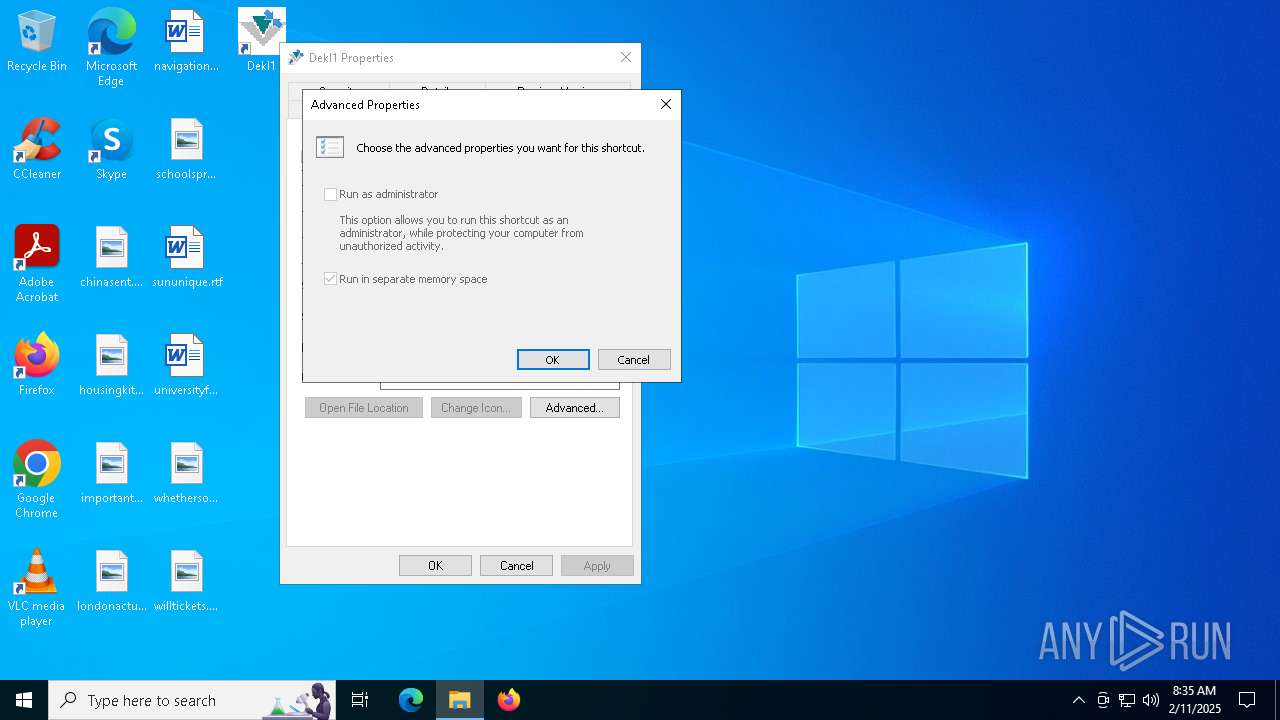Image resolution: width=1280 pixels, height=720 pixels.
Task: Click the taskbar search box
Action: coord(192,700)
